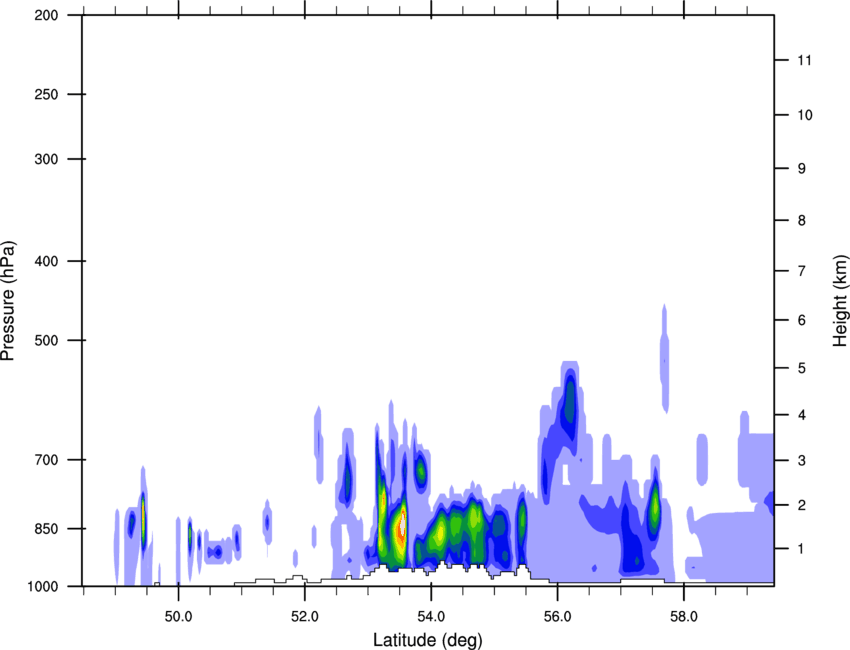
Task: Click the 300 pressure tick label
Action: 46,159
